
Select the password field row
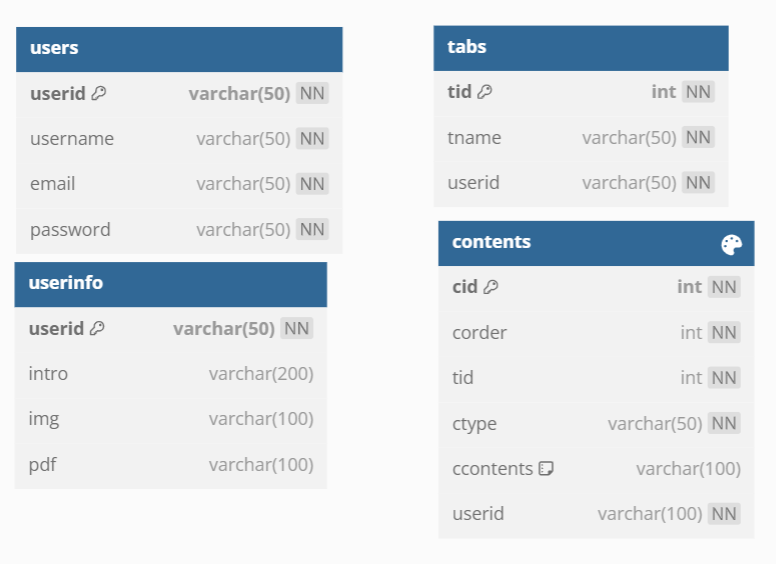[x=179, y=230]
